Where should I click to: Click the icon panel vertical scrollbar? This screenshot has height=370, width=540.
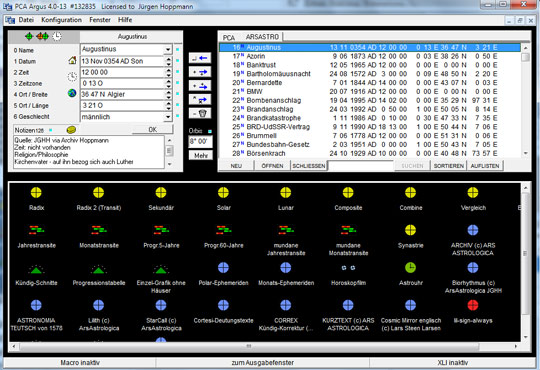525,262
